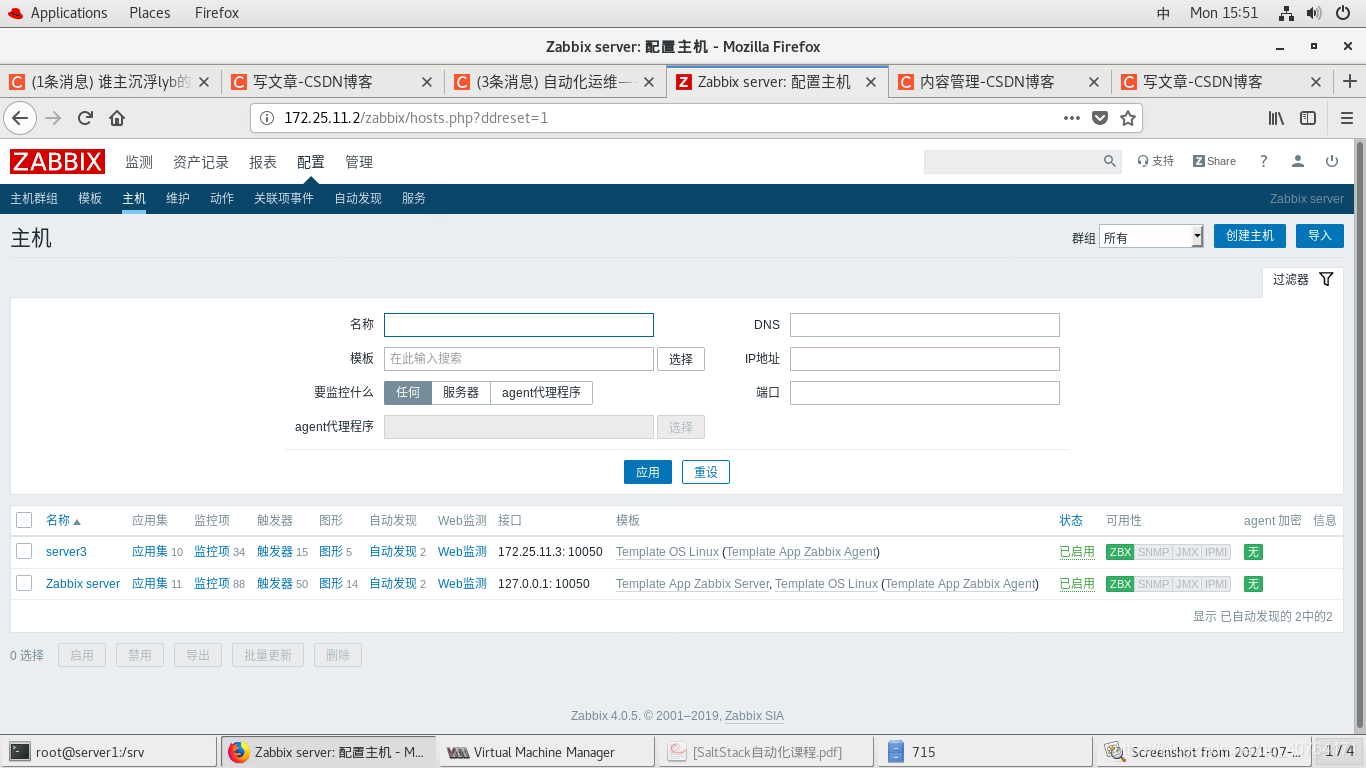Click the Pocket save icon
1366x768 pixels.
1100,118
